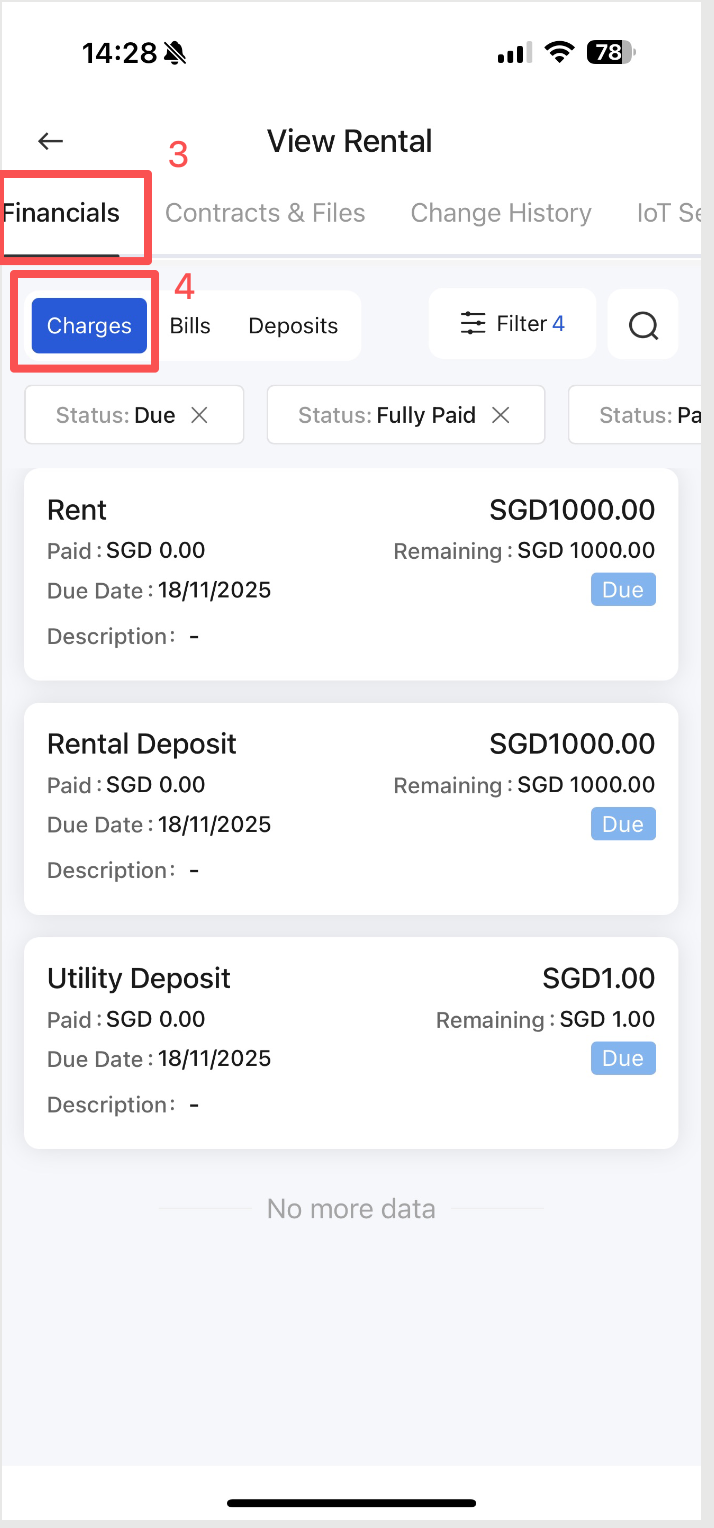Open the partially visible IoT tab

pos(668,213)
